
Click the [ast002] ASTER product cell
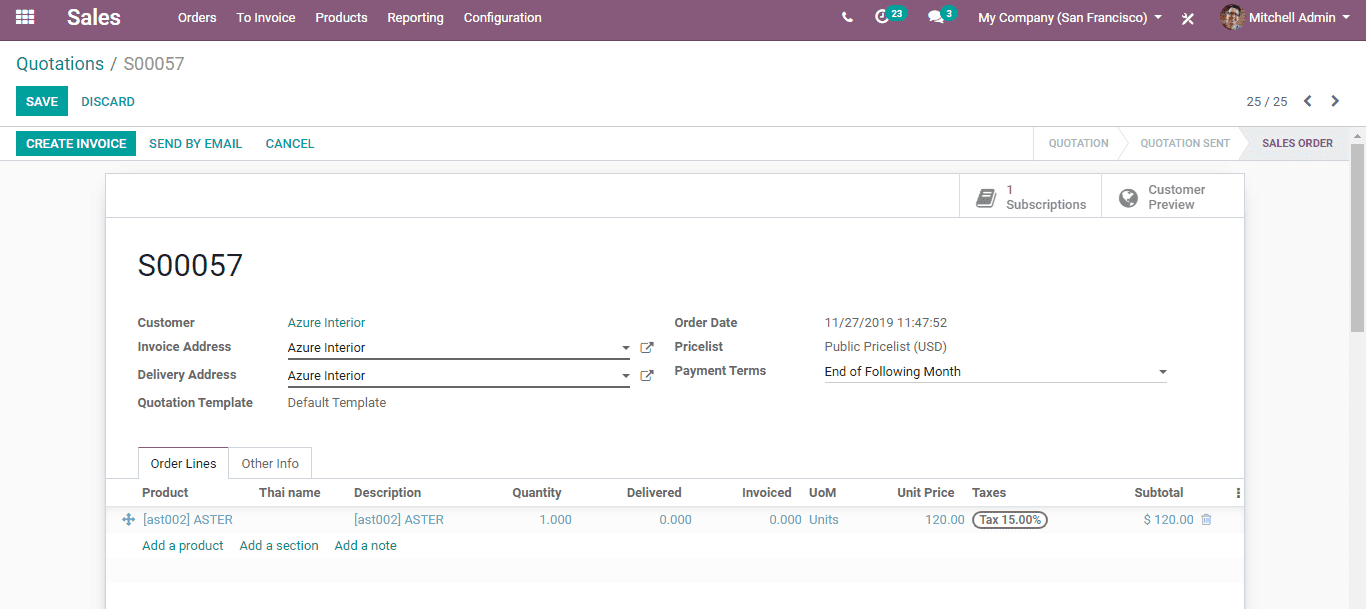(x=188, y=520)
